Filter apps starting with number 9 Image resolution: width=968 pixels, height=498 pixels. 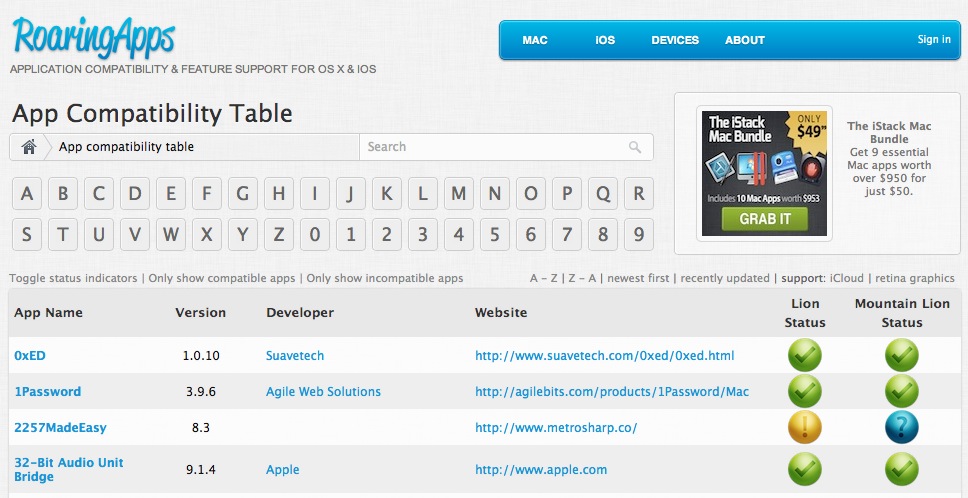pos(639,234)
